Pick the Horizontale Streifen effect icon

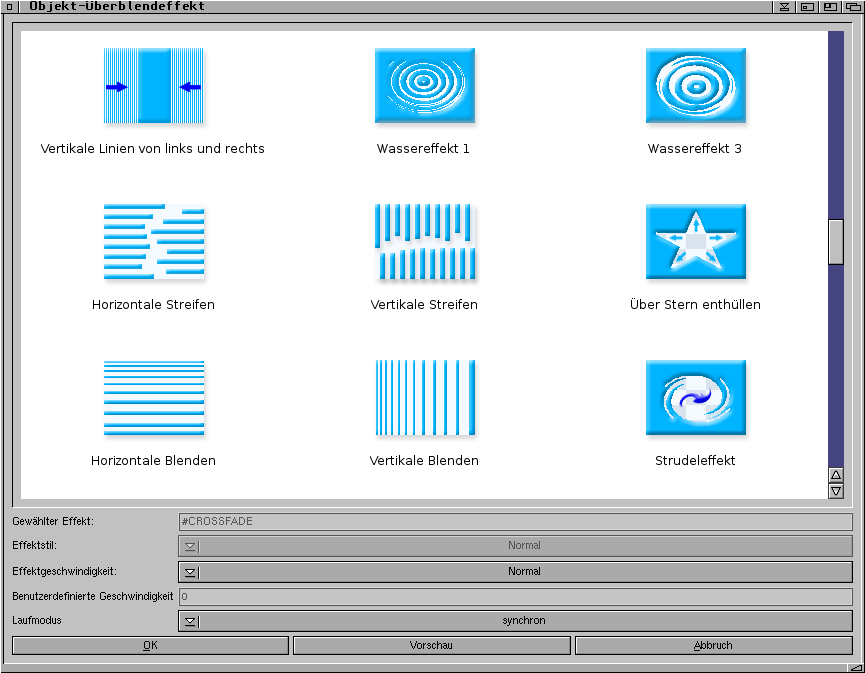point(153,242)
